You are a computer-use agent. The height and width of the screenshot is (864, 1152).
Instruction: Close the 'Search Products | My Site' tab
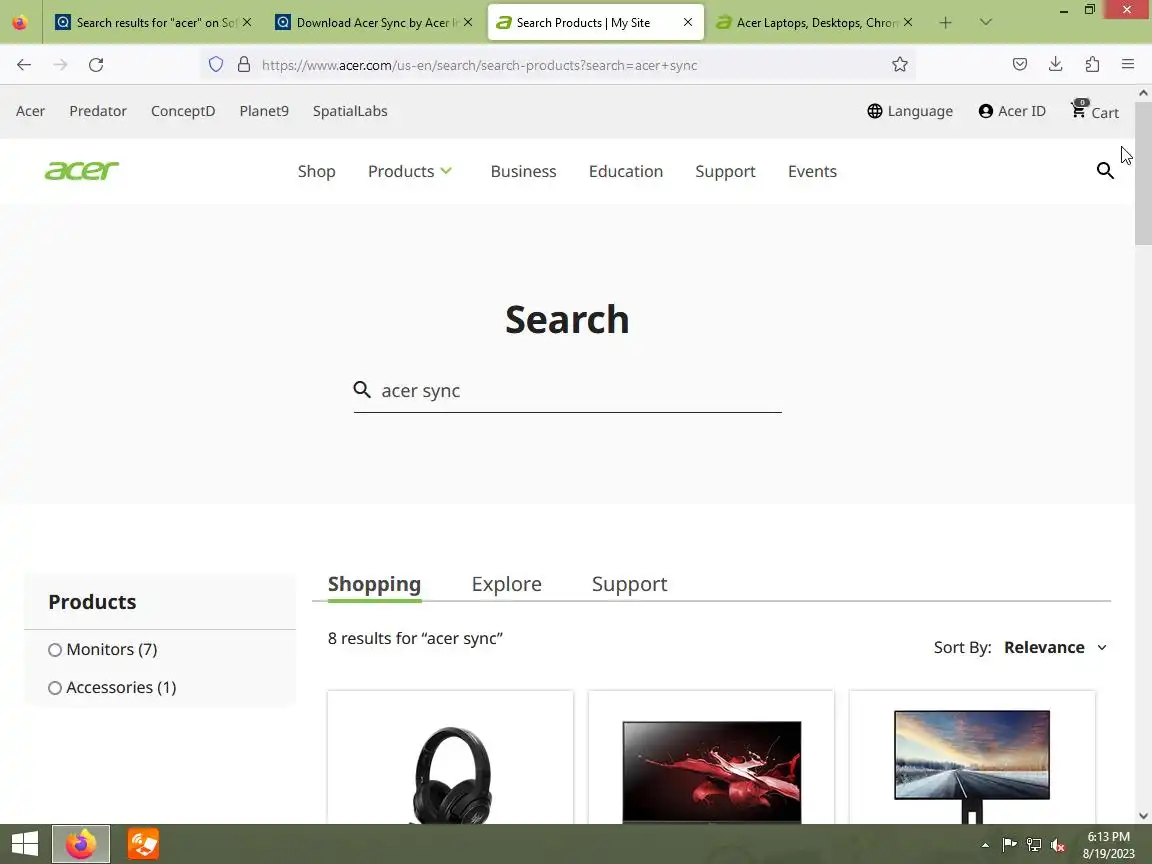pos(688,23)
